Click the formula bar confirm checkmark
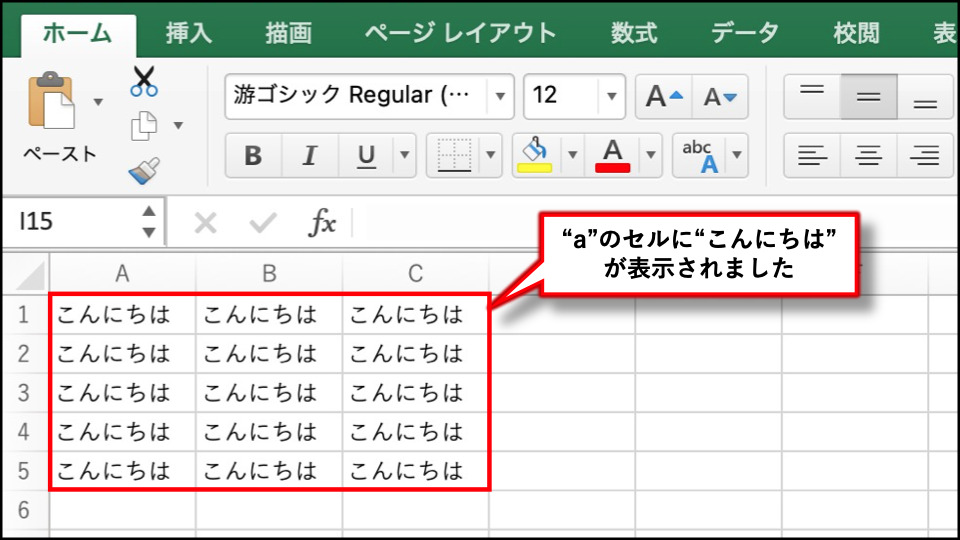The image size is (960, 540). pyautogui.click(x=263, y=223)
